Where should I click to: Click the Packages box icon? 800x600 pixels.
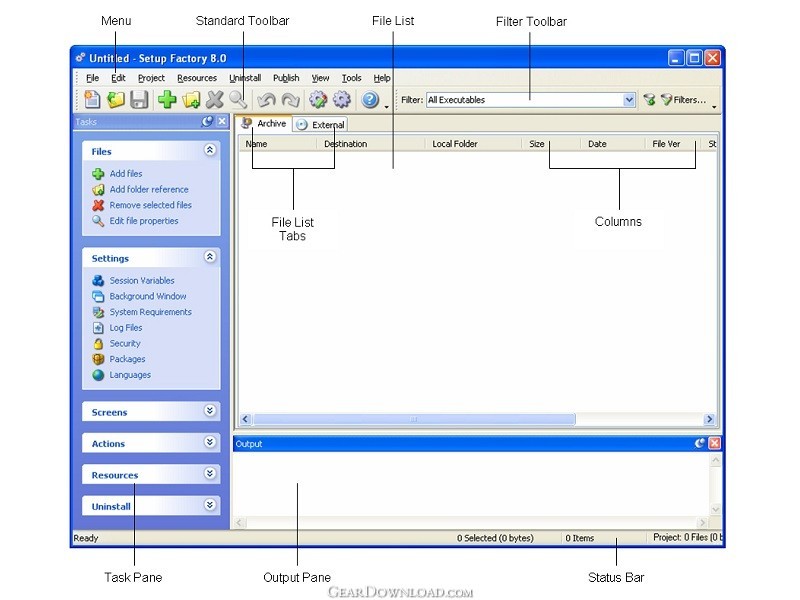[98, 359]
